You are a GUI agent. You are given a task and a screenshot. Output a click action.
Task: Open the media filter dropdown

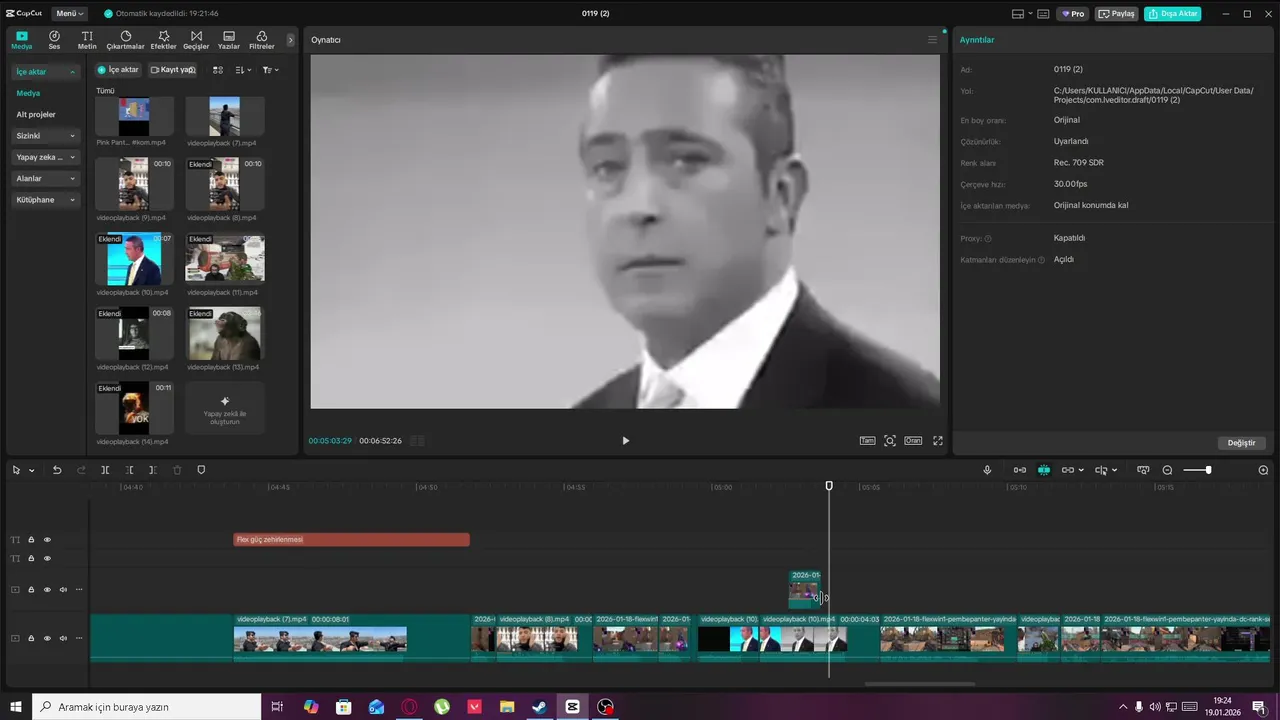coord(270,70)
